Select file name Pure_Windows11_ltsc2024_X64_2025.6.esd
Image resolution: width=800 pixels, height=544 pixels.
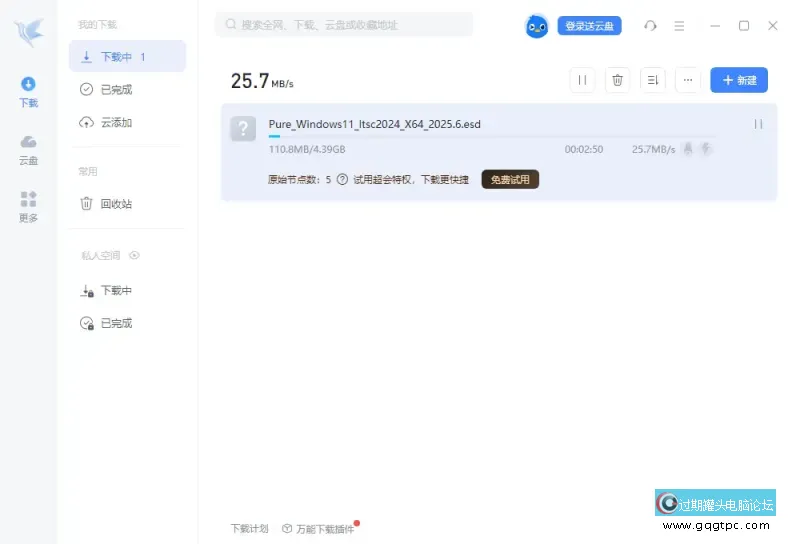tap(374, 124)
